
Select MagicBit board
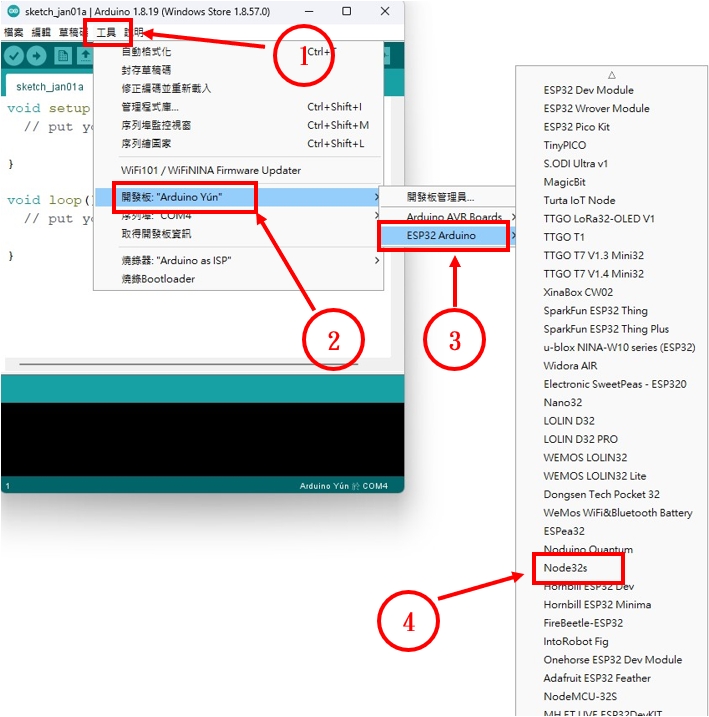point(612,182)
